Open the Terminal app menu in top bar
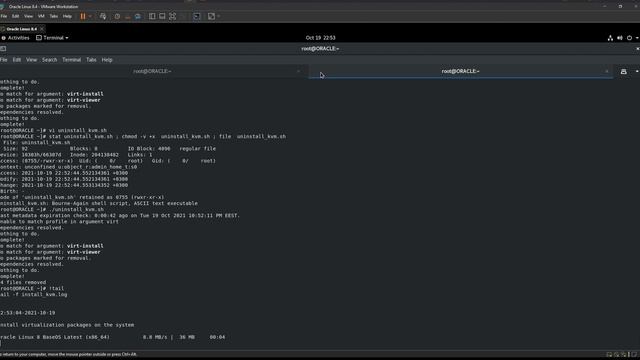640x360 pixels. coord(52,38)
